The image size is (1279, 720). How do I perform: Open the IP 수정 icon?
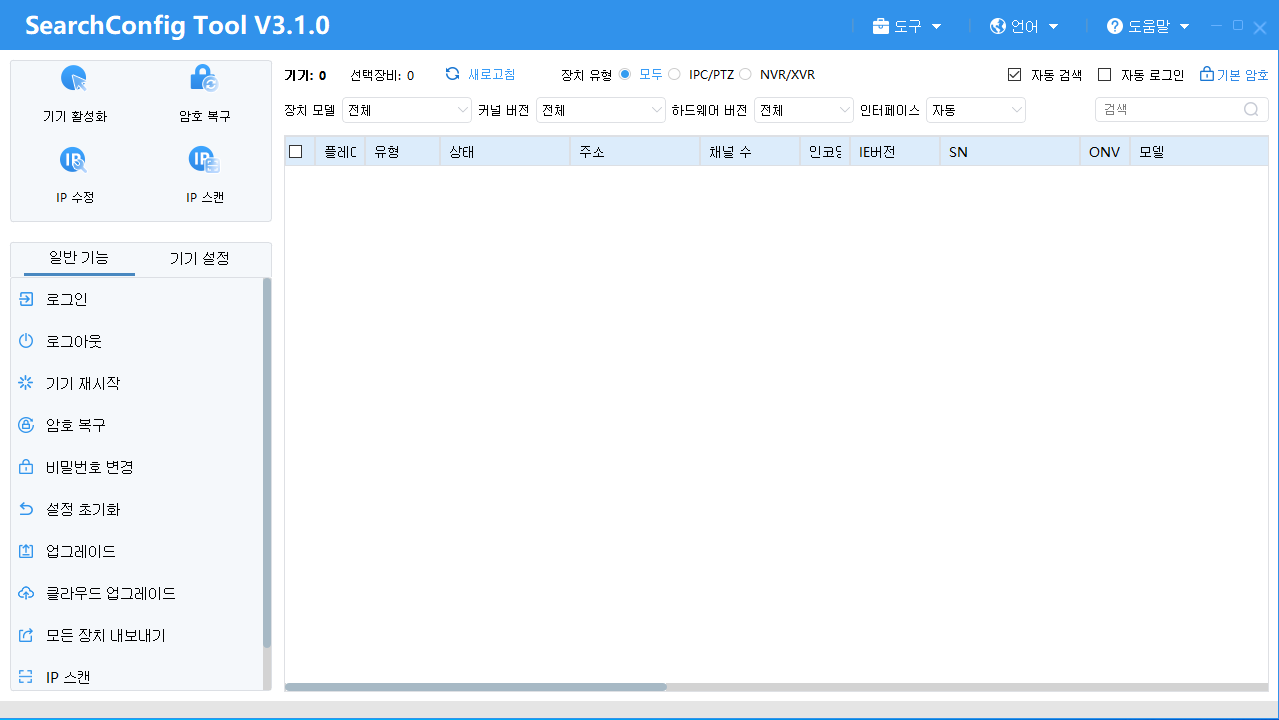pos(74,160)
